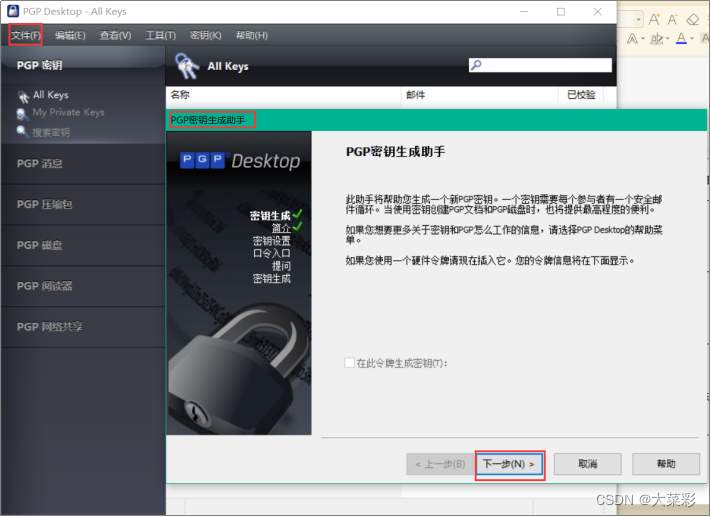Click the eraser clear formatting icon in background editor

tap(692, 20)
